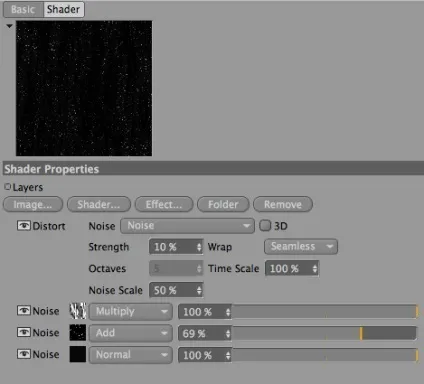The image size is (424, 384).
Task: Click the Time Scale label
Action: click(x=233, y=269)
